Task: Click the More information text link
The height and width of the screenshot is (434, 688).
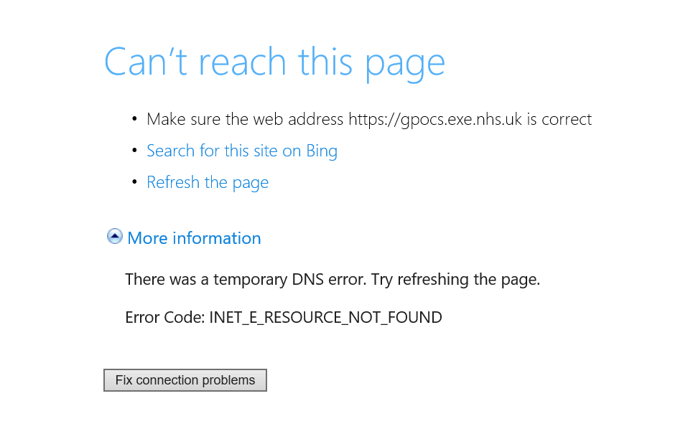Action: point(194,238)
